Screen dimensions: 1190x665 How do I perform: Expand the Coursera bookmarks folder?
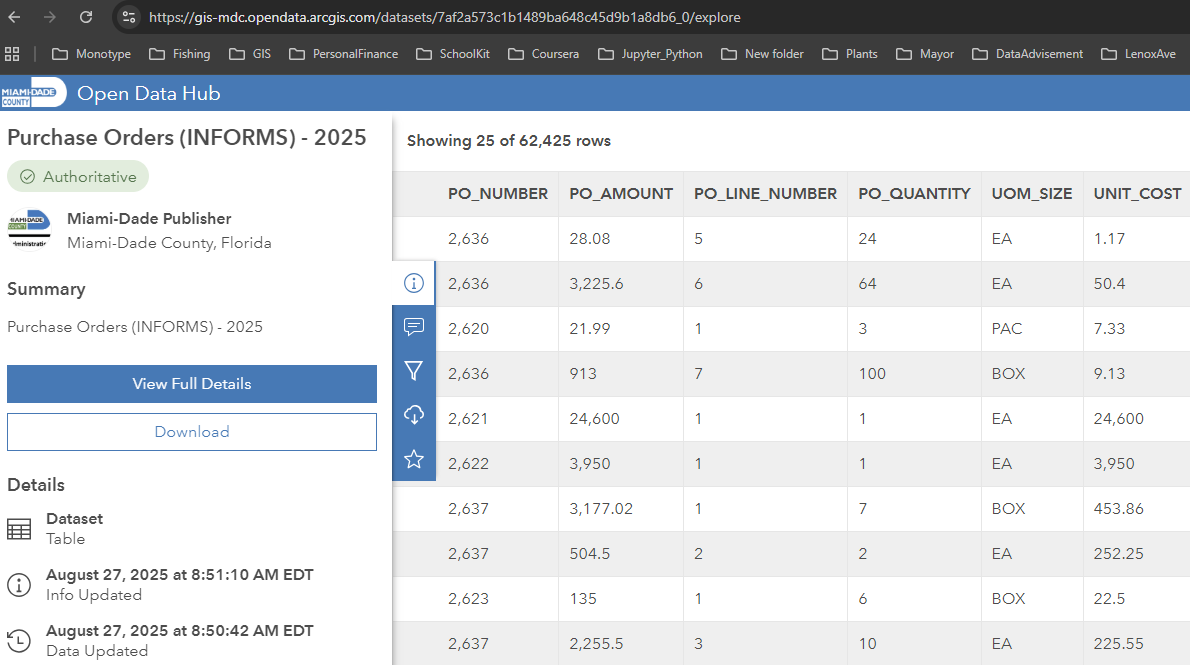point(543,54)
